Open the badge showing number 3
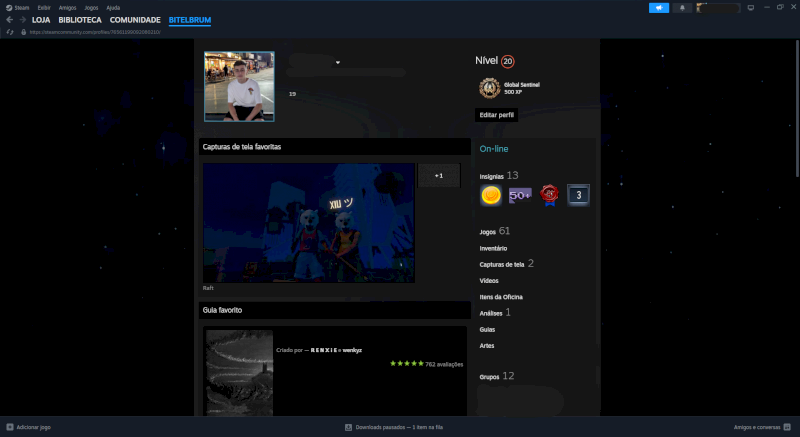 pyautogui.click(x=578, y=197)
